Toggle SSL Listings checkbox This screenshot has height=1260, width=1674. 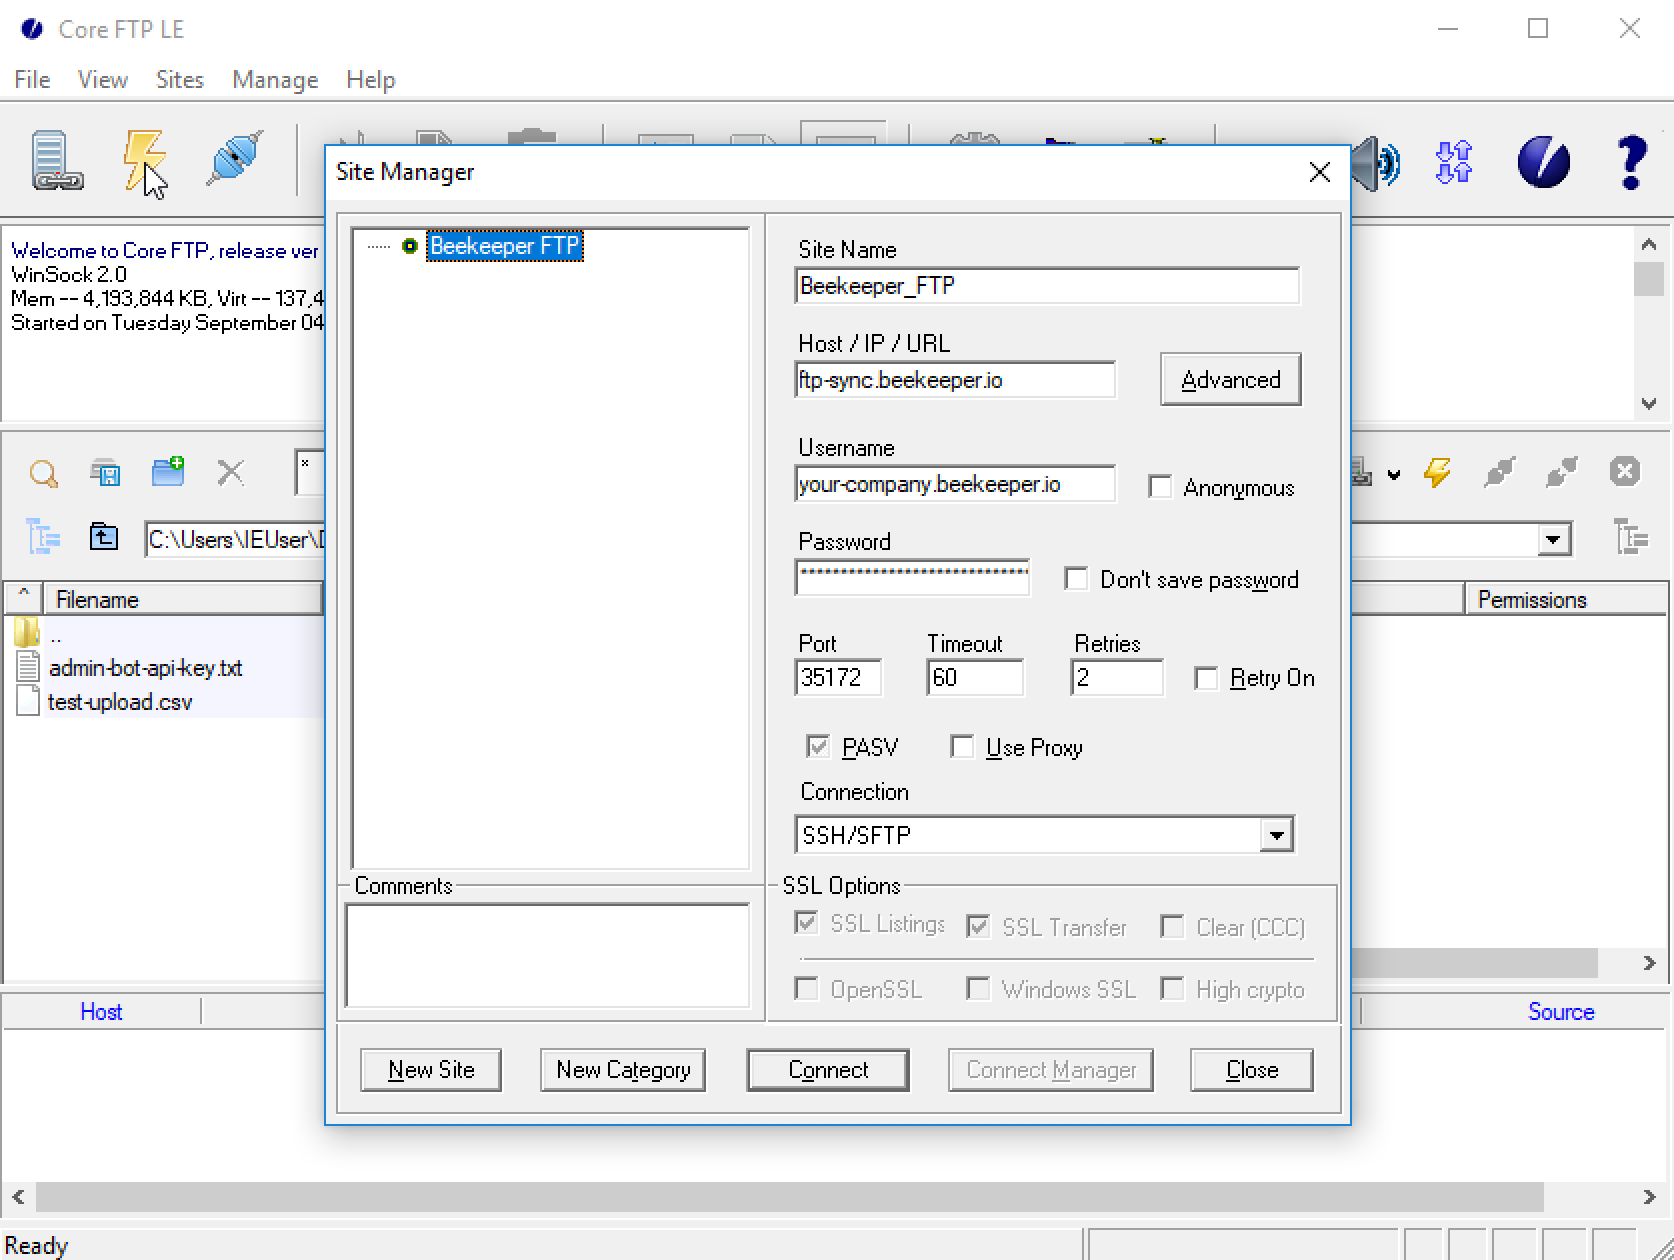[x=806, y=923]
